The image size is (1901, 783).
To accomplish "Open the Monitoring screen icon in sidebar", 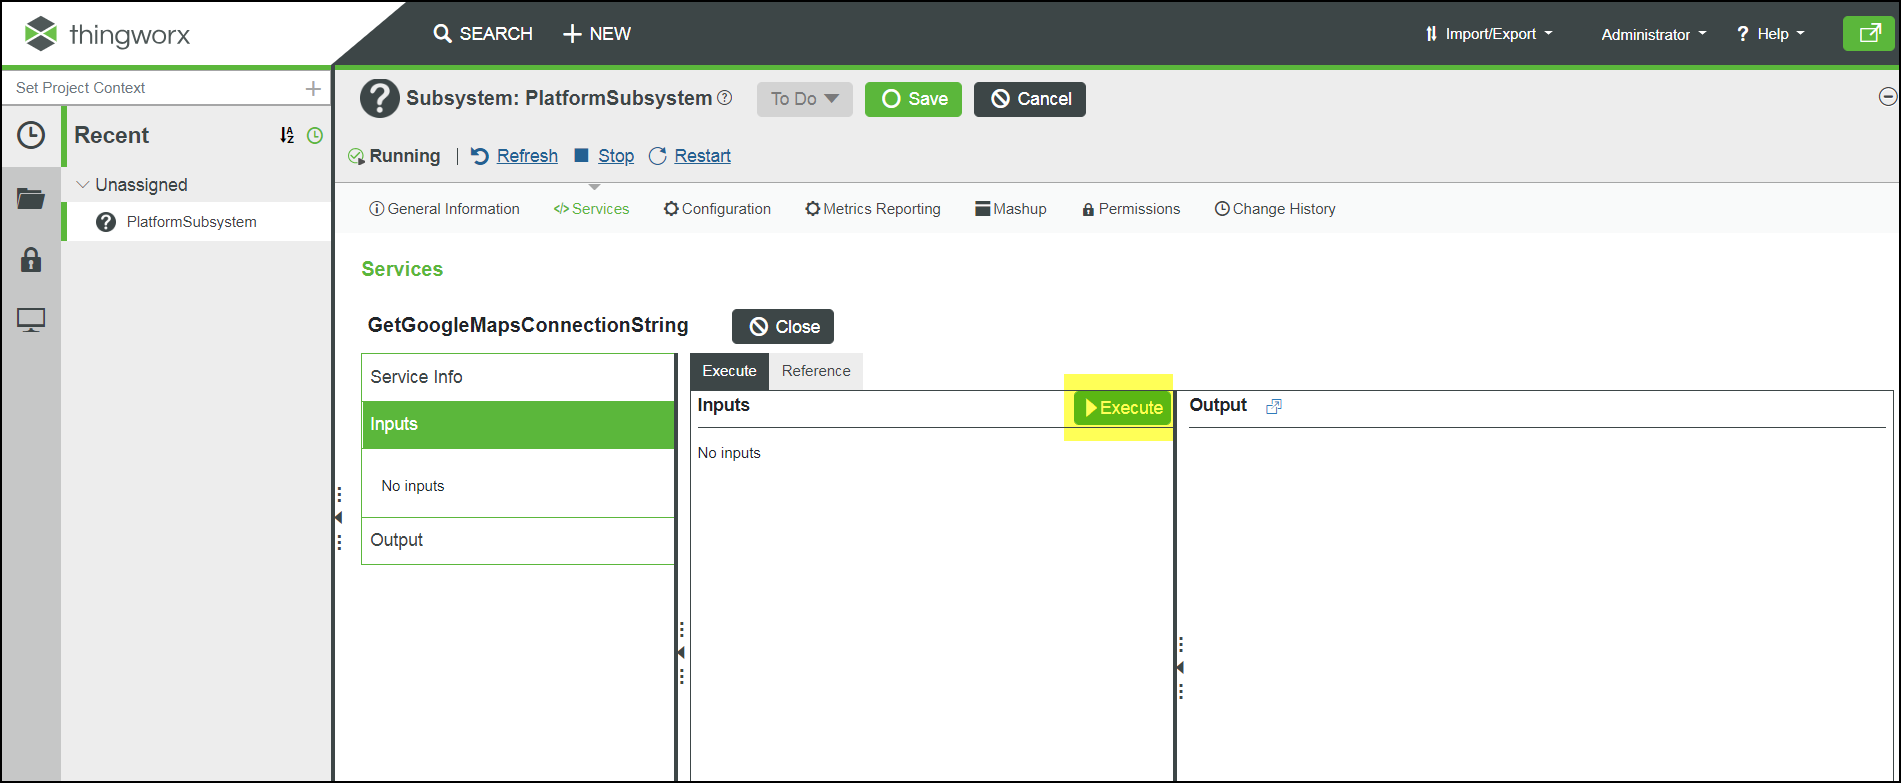I will [31, 321].
